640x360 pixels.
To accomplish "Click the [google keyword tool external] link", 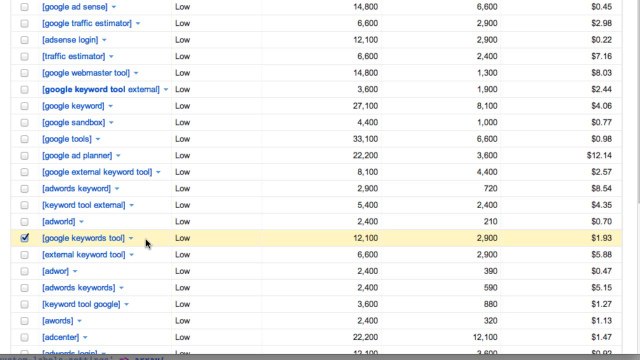I will tap(101, 89).
